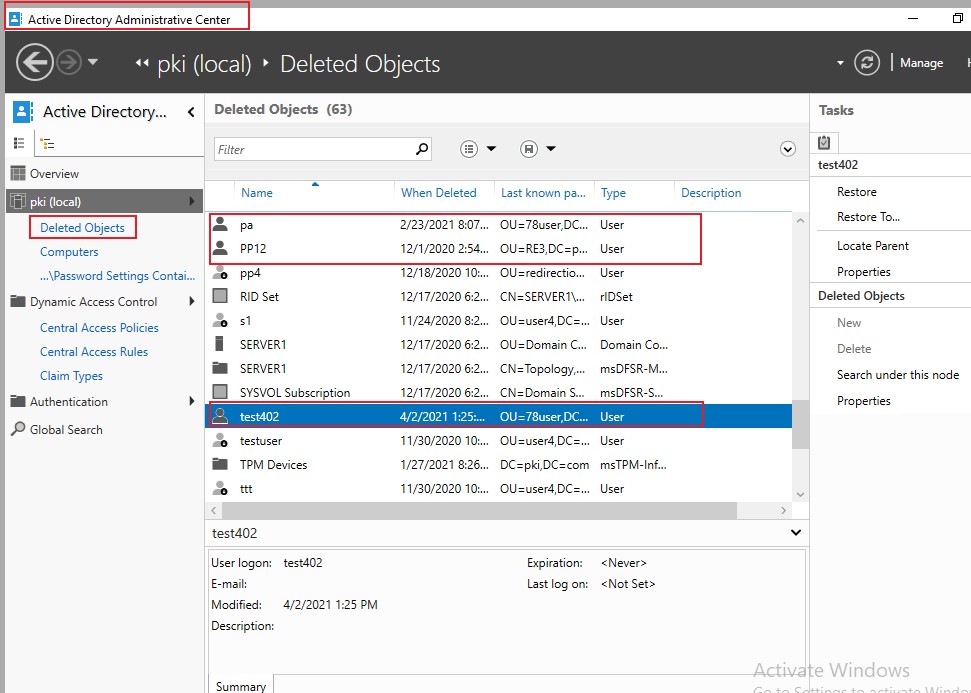Click the vertical scrollbar down arrow

800,494
